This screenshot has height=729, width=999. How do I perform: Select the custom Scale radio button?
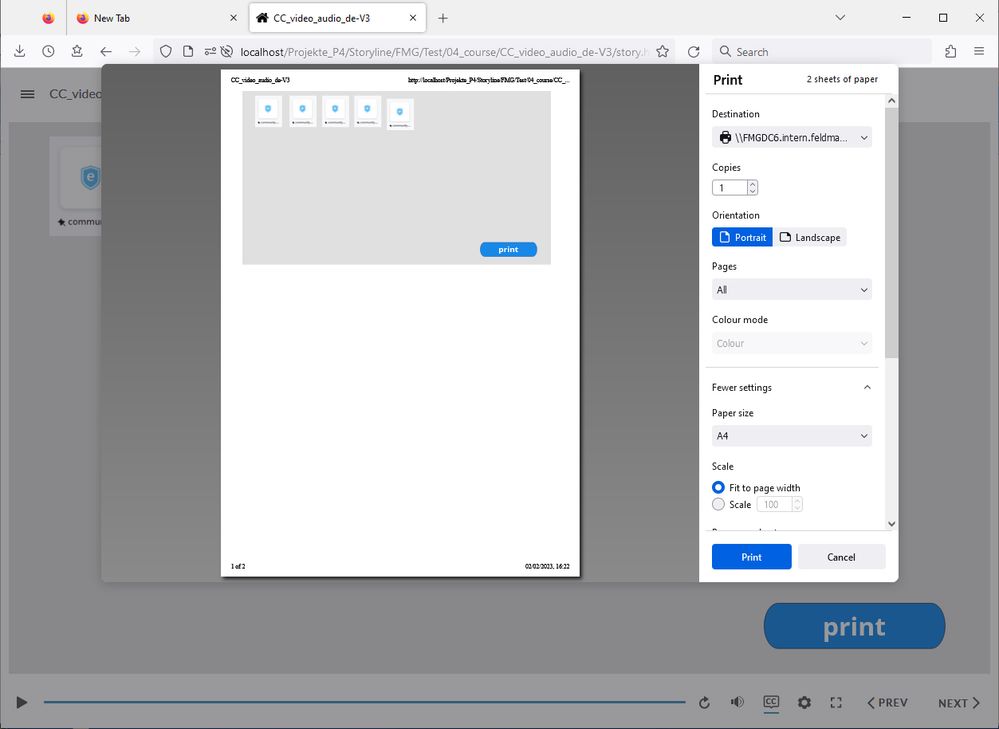tap(718, 505)
